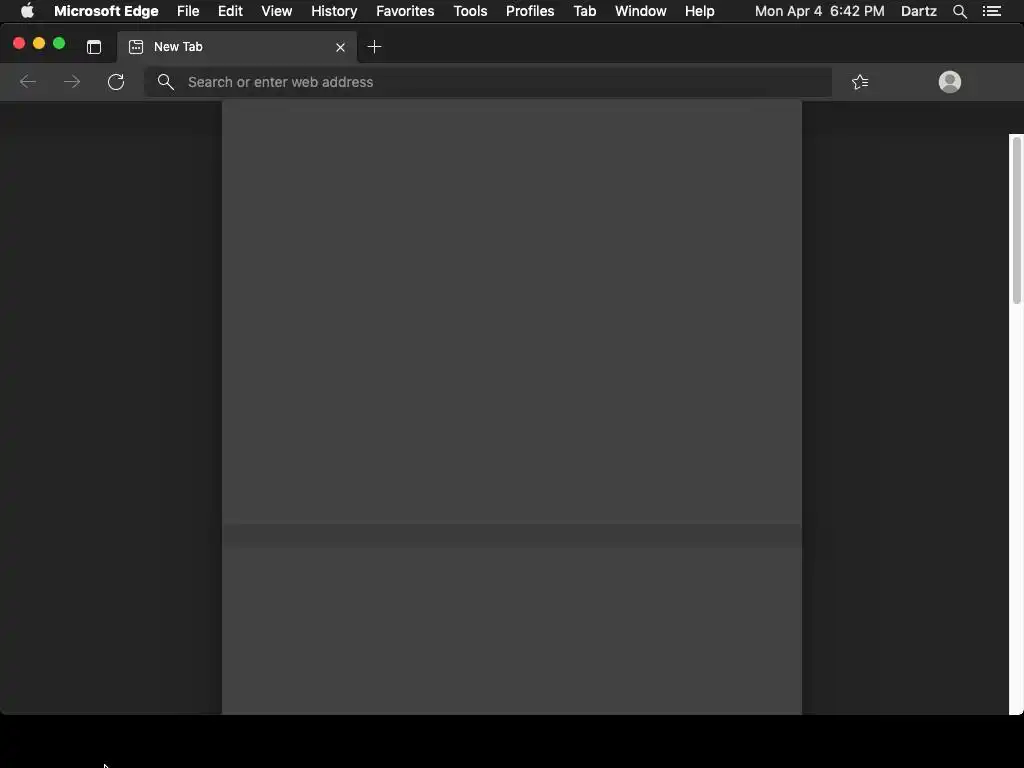Click the Dartz user name in menu bar
This screenshot has width=1024, height=768.
click(918, 11)
